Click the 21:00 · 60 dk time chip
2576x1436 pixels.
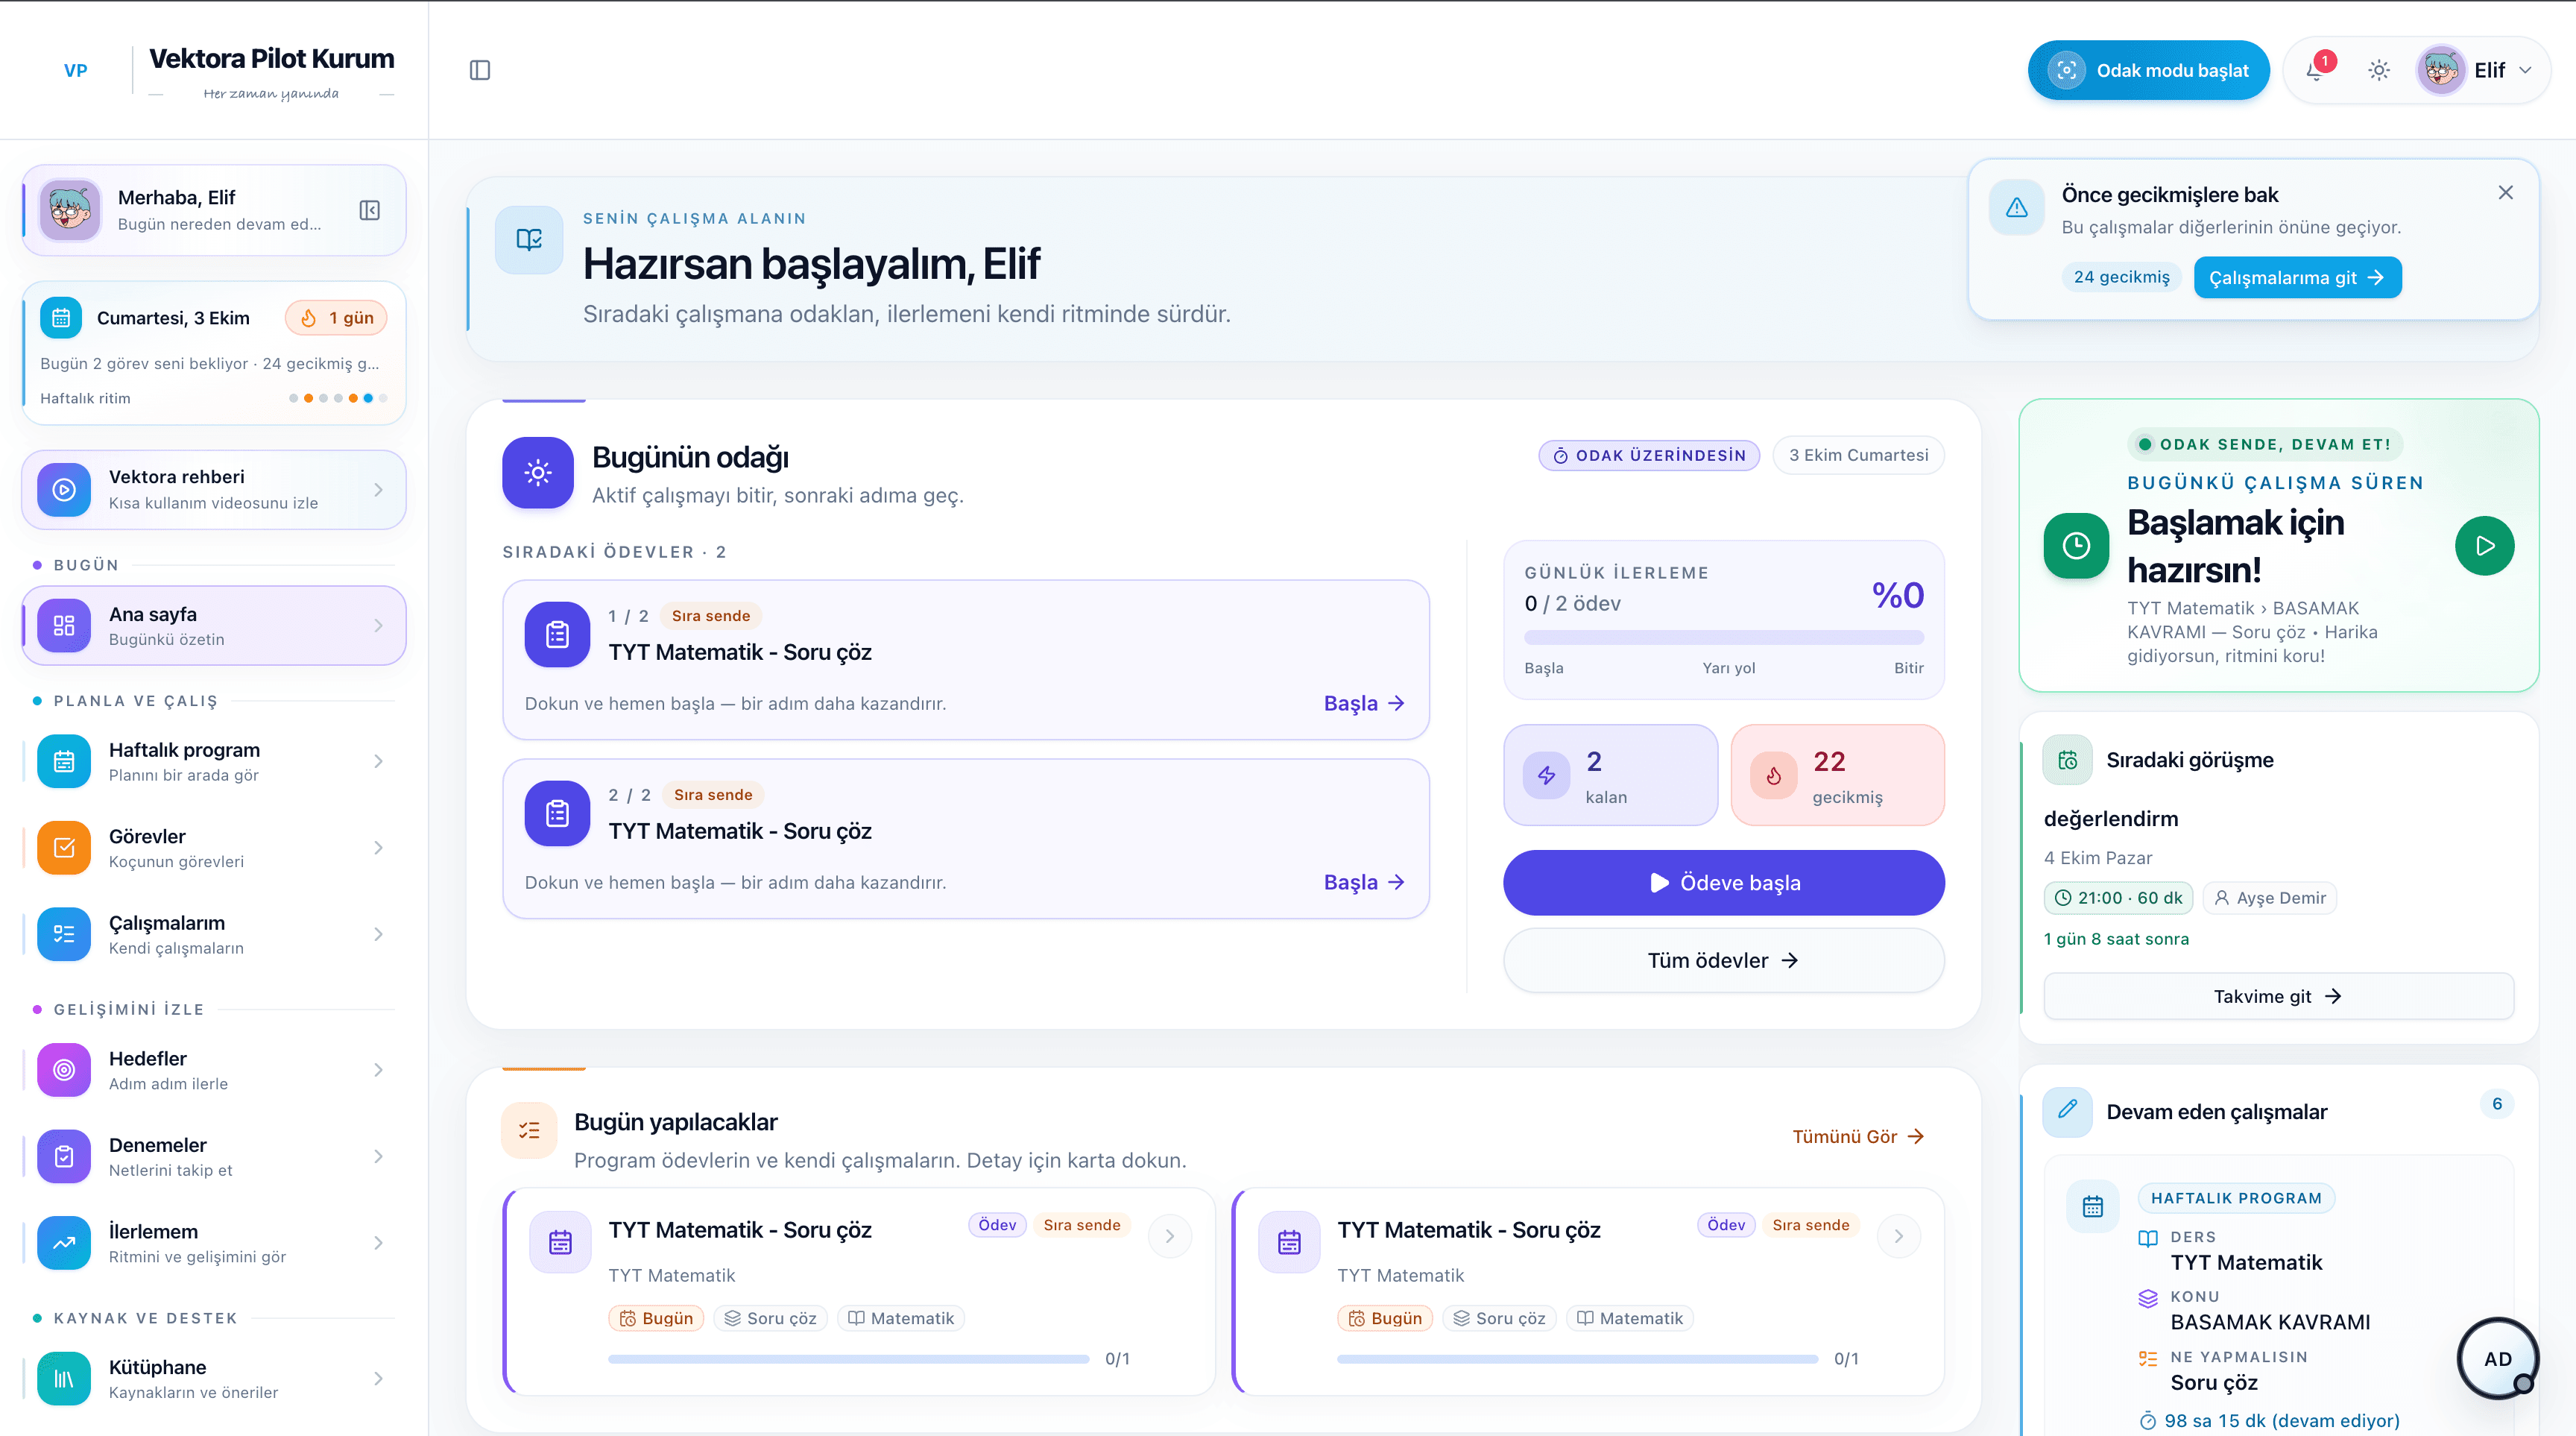pyautogui.click(x=2118, y=898)
